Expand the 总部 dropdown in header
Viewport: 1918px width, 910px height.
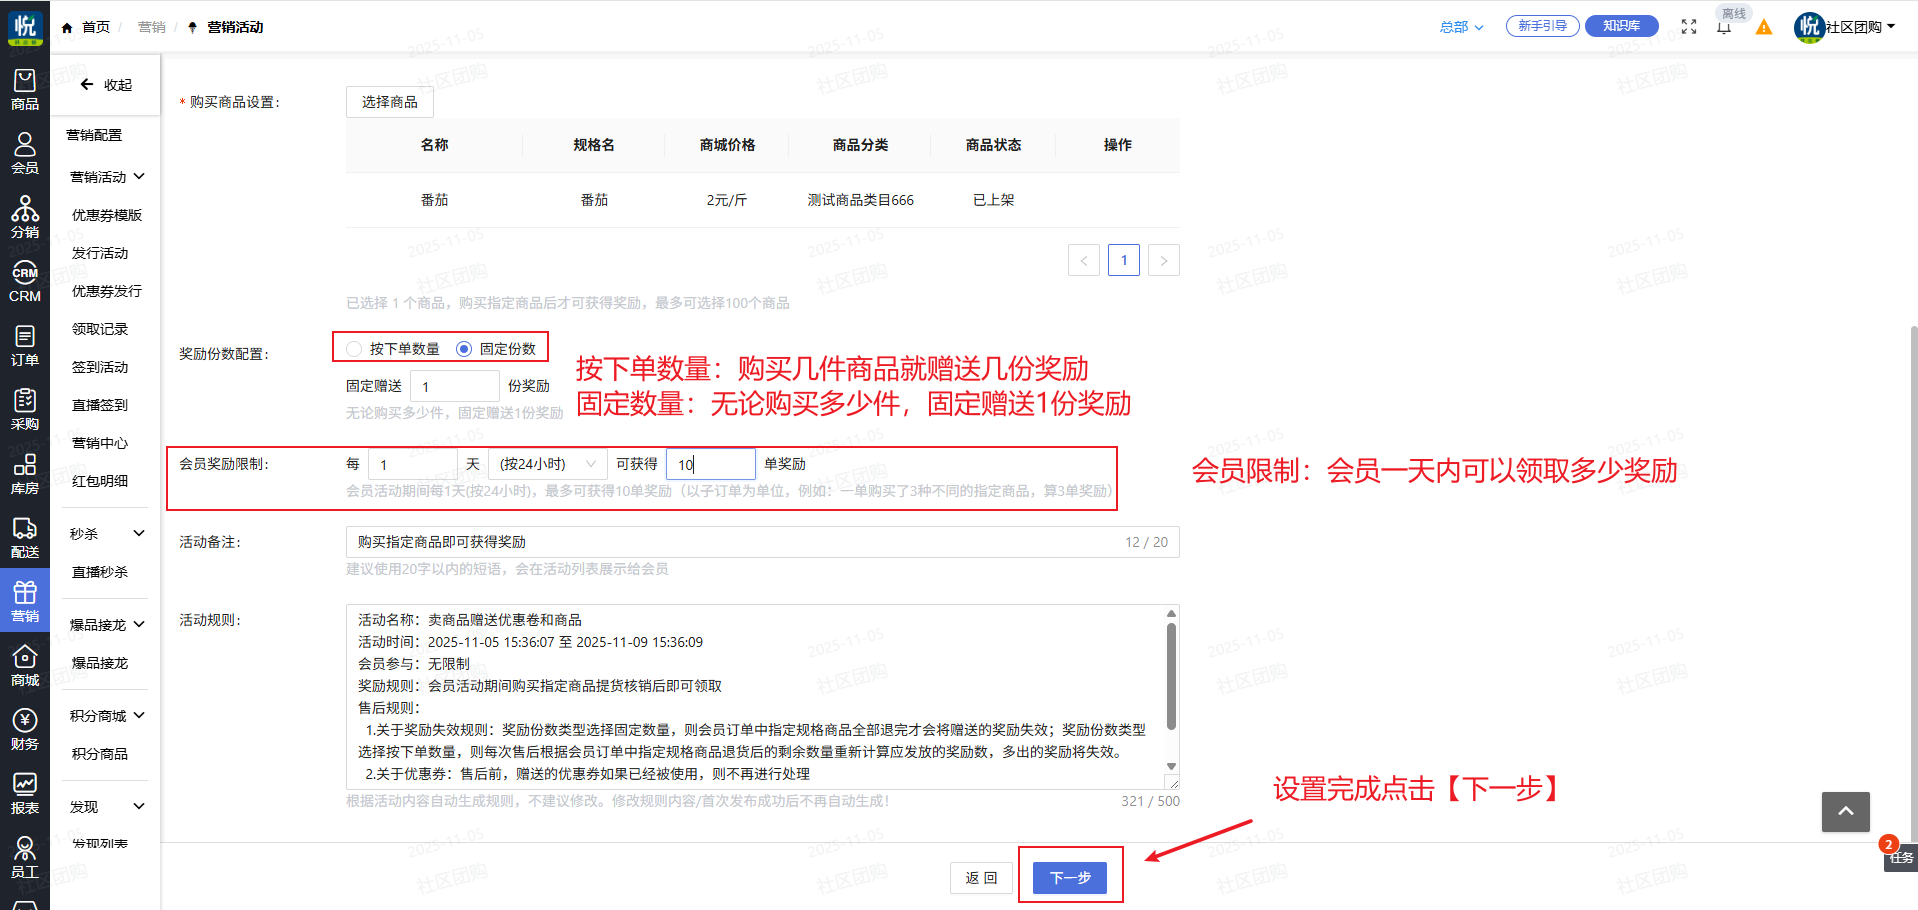click(1461, 27)
